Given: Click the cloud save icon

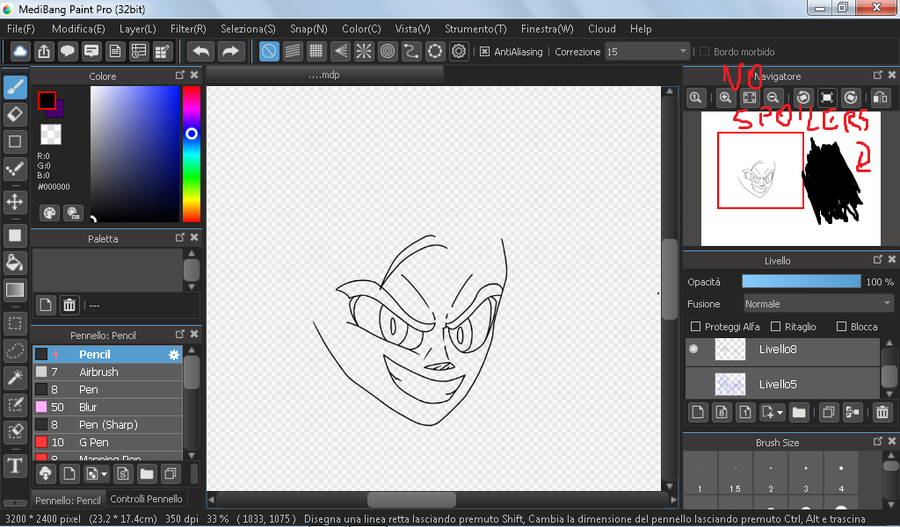Looking at the screenshot, I should point(20,52).
